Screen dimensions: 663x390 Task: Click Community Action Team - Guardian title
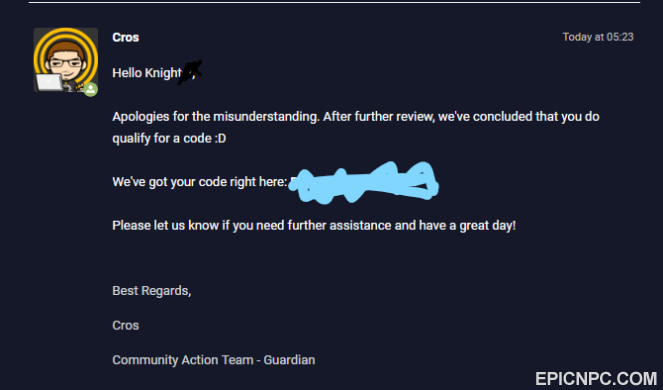(x=214, y=360)
